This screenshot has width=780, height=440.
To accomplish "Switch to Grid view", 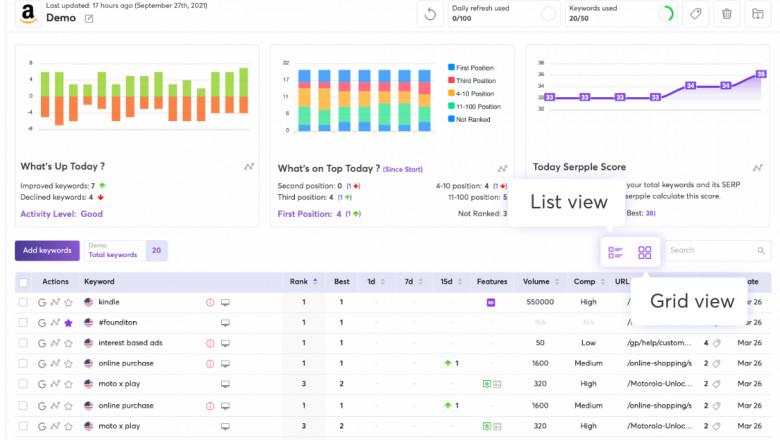I will 644,253.
